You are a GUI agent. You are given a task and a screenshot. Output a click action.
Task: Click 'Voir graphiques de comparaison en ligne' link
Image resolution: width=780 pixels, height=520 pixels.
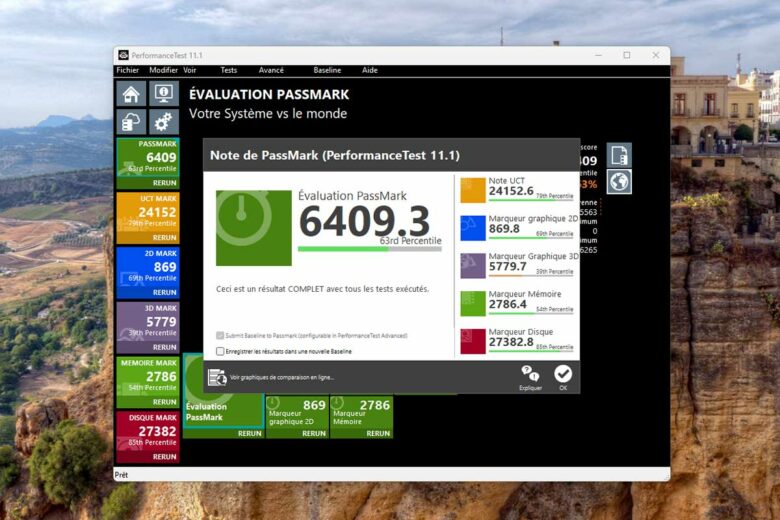pos(282,378)
